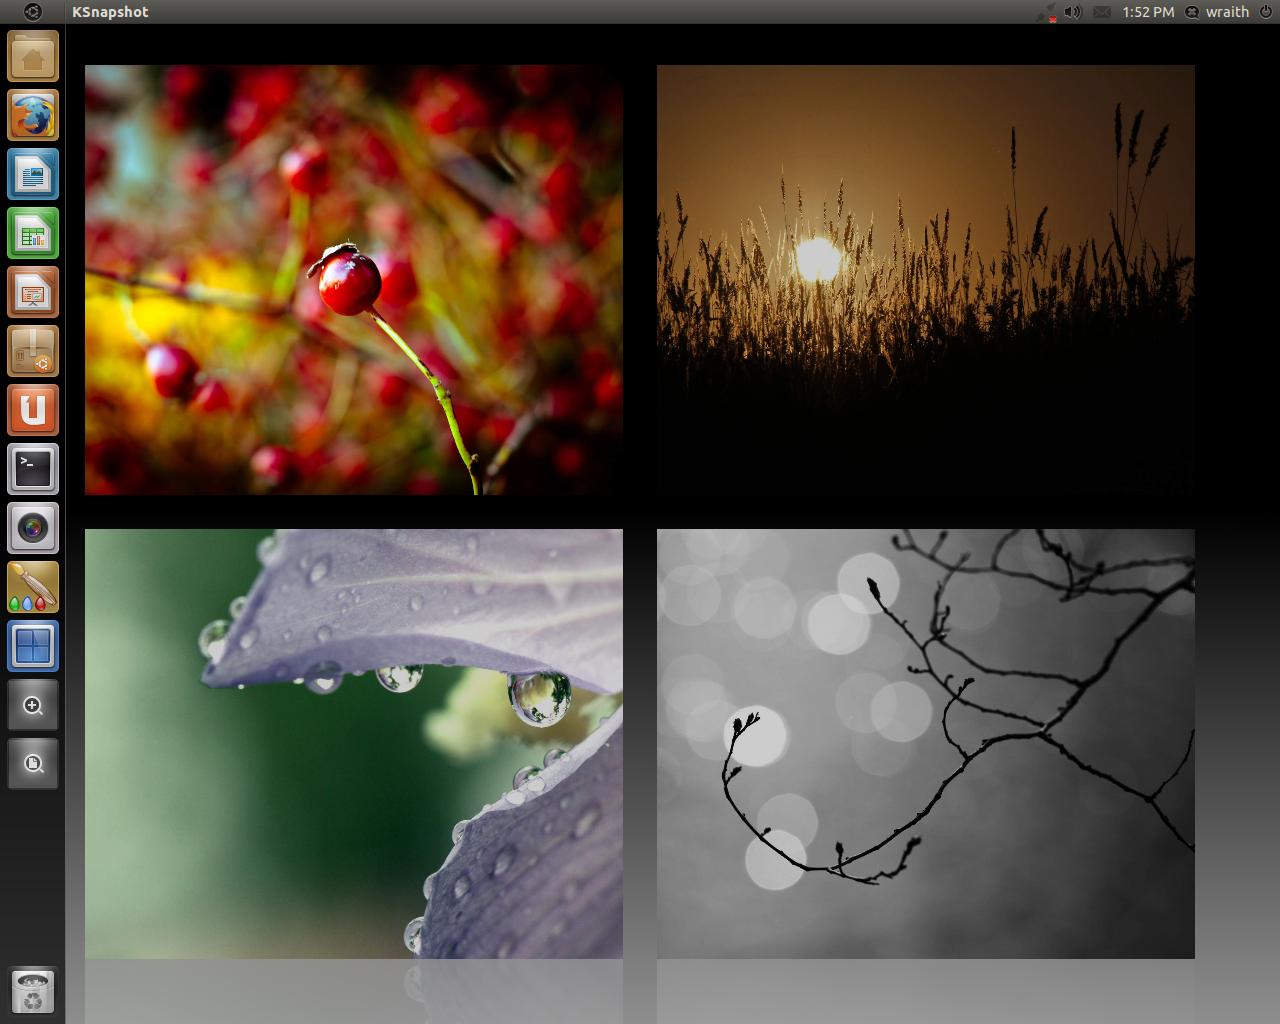1280x1024 pixels.
Task: Open the Applications lens magnifier icon
Action: (33, 705)
